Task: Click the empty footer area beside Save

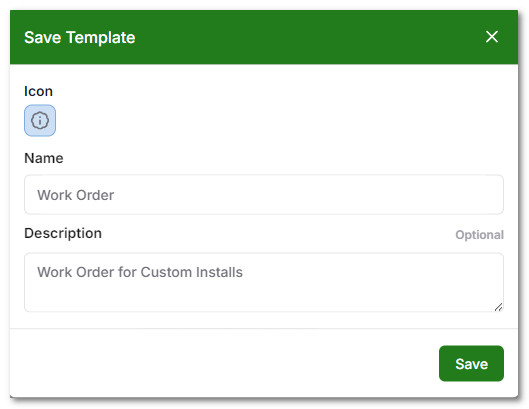Action: click(224, 363)
